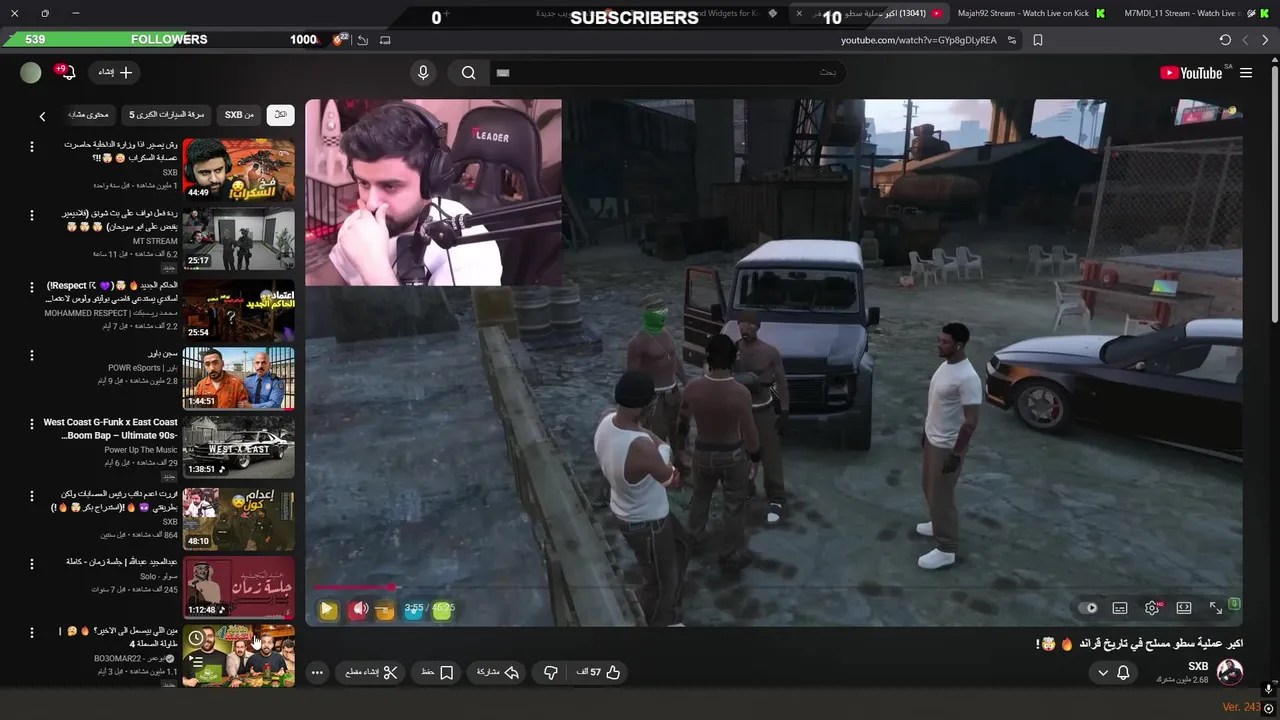Like the video (57 ألف)
This screenshot has height=720, width=1280.
pyautogui.click(x=599, y=673)
